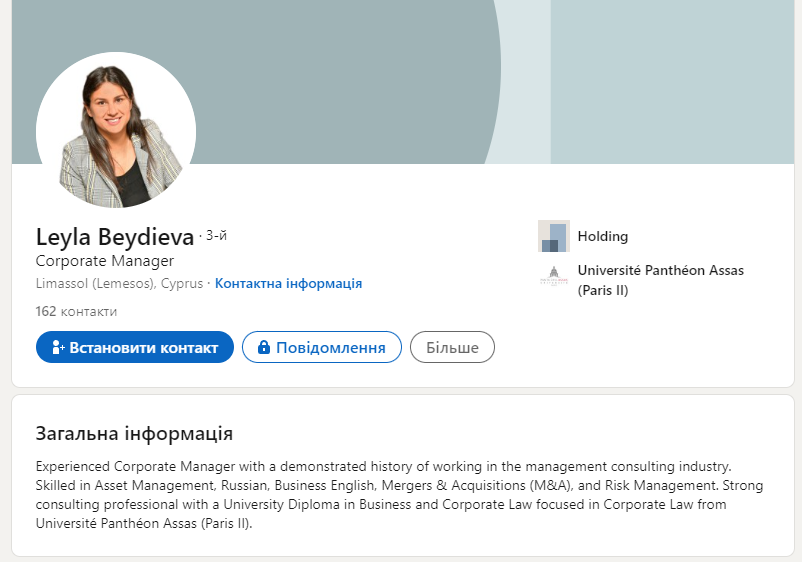Click the Université Panthéon Assas logo icon

coord(553,279)
